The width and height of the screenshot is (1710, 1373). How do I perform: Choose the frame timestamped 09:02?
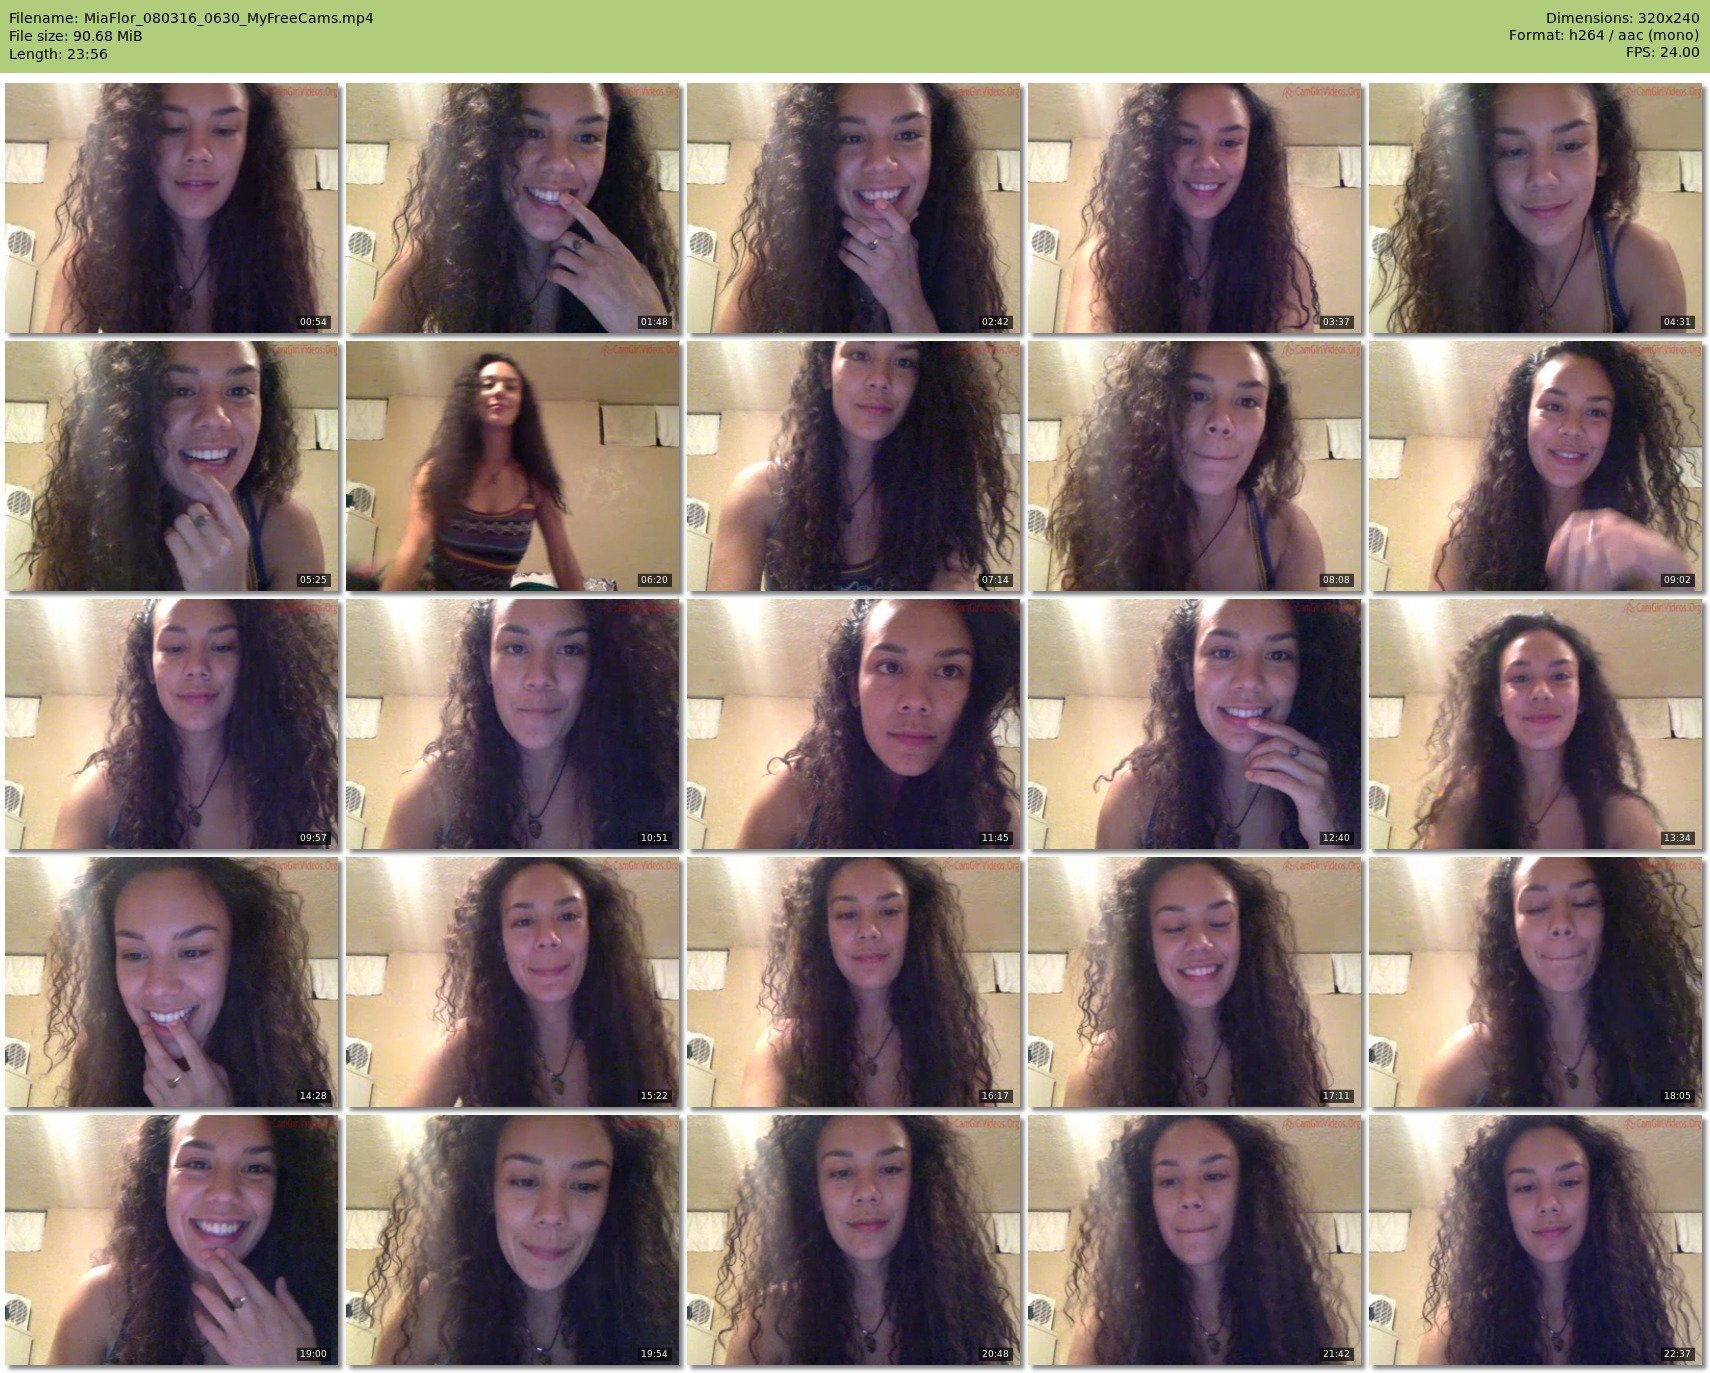tap(1536, 466)
